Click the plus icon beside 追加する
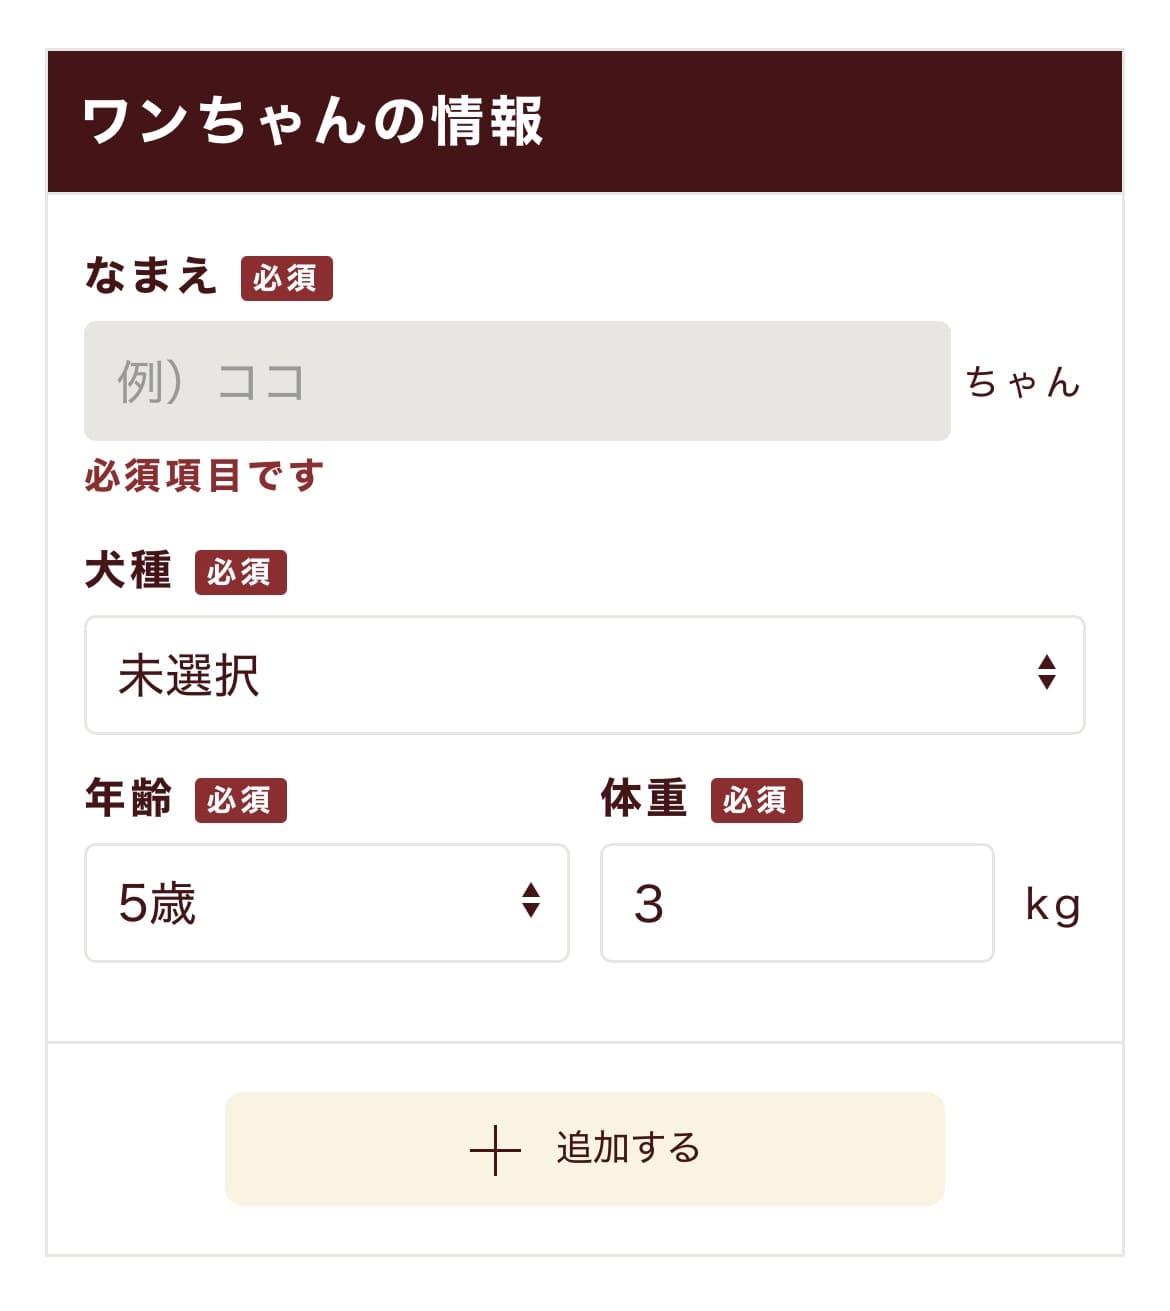 495,1149
